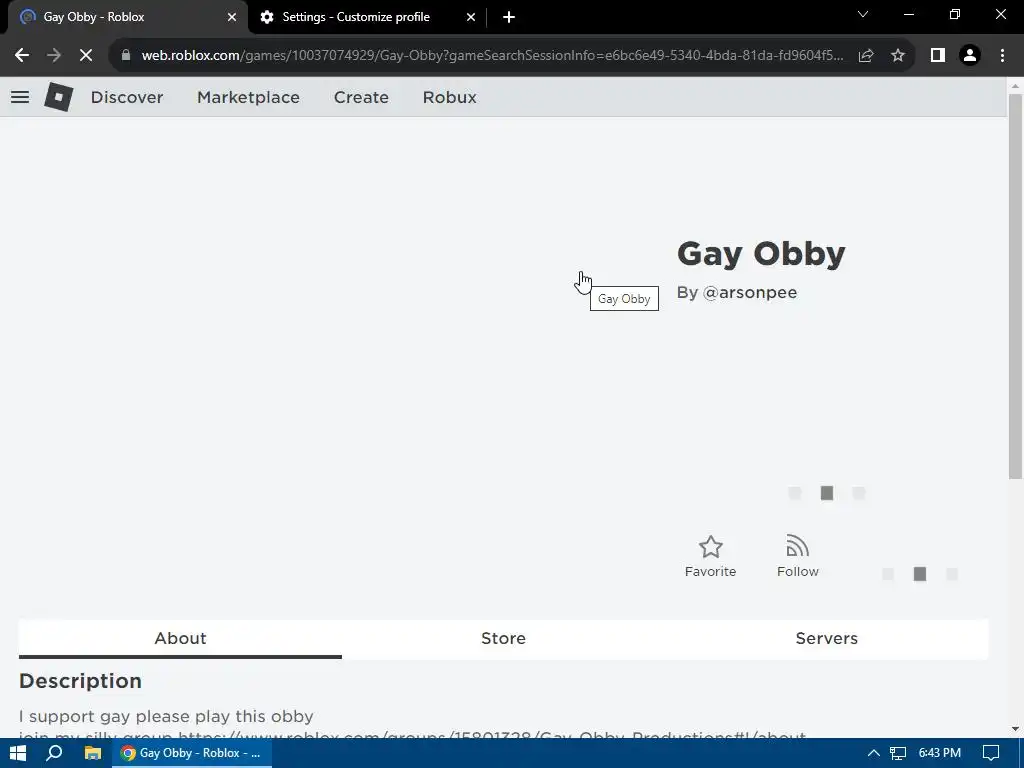Image resolution: width=1024 pixels, height=768 pixels.
Task: Open a new browser tab
Action: tap(509, 17)
